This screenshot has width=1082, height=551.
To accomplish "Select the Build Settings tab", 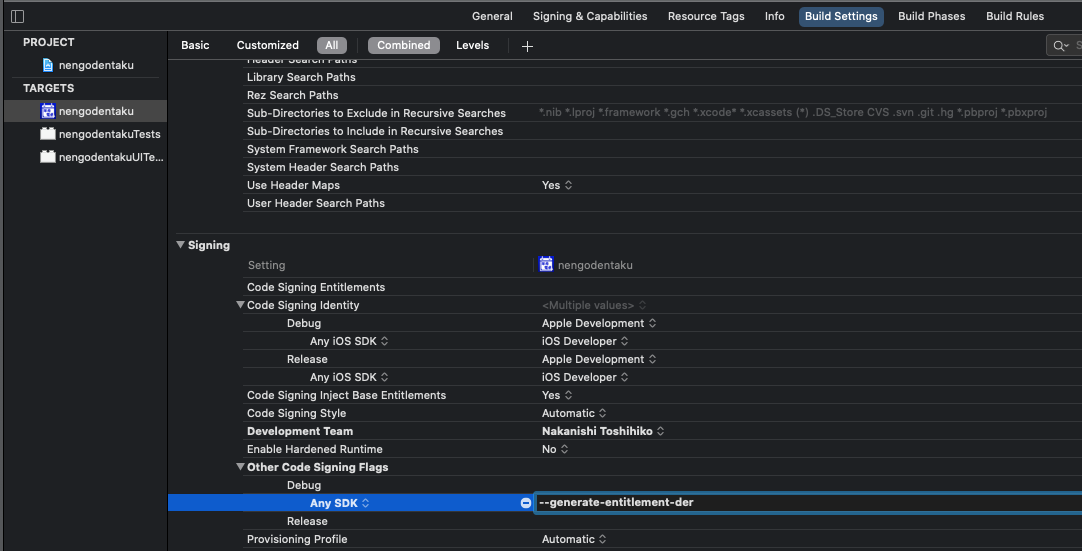I will [x=841, y=17].
